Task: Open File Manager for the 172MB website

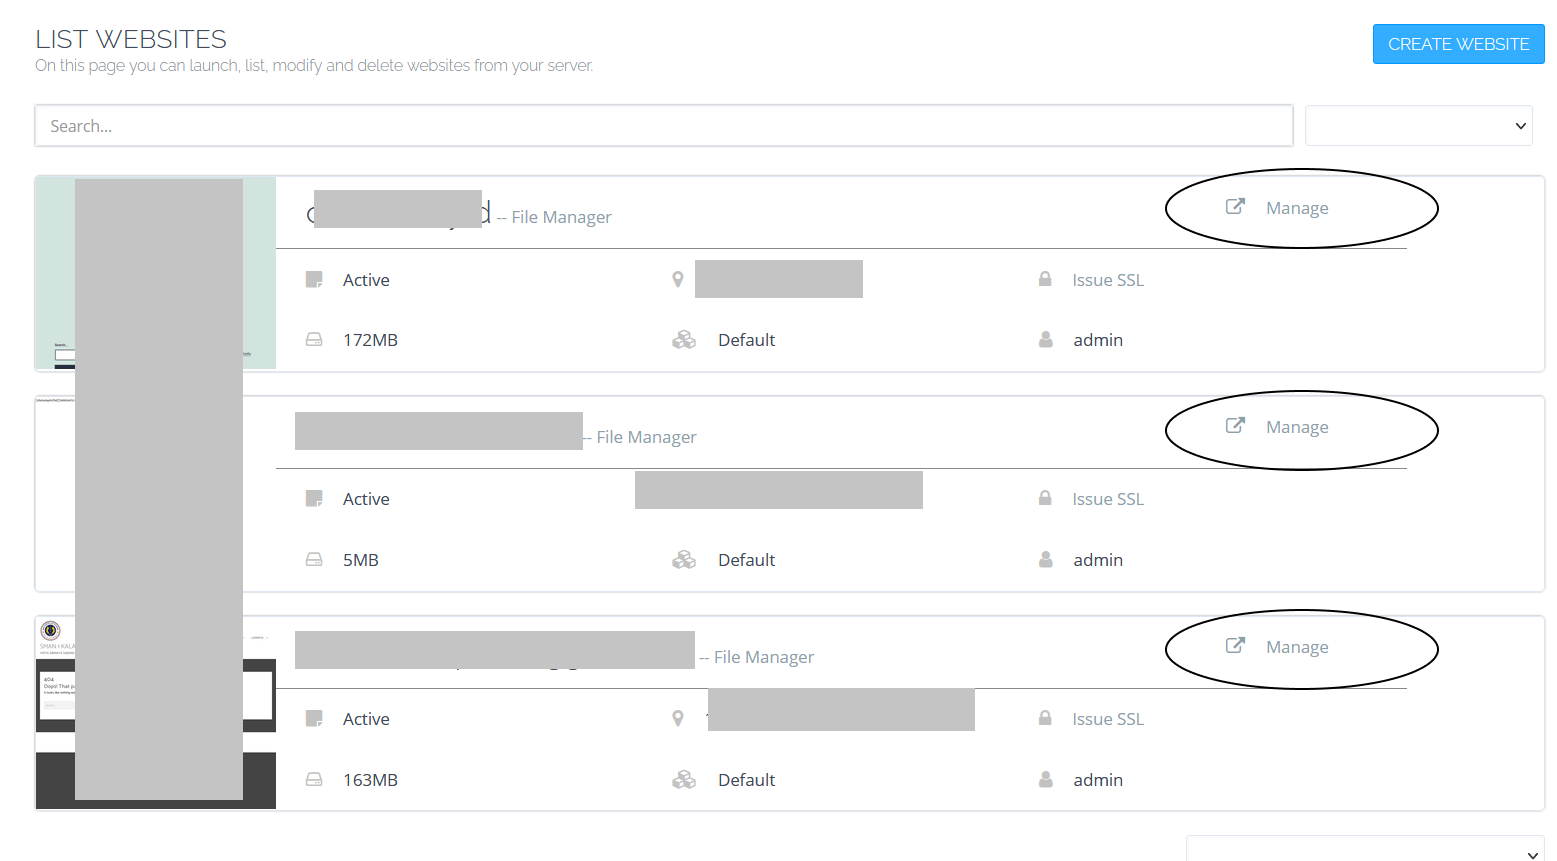Action: pyautogui.click(x=561, y=217)
